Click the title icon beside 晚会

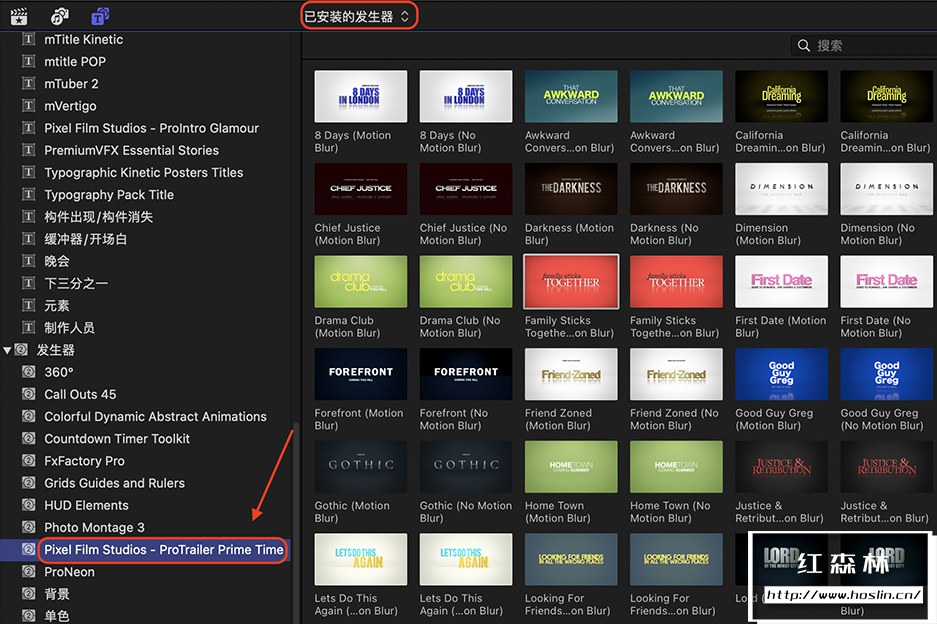point(28,261)
